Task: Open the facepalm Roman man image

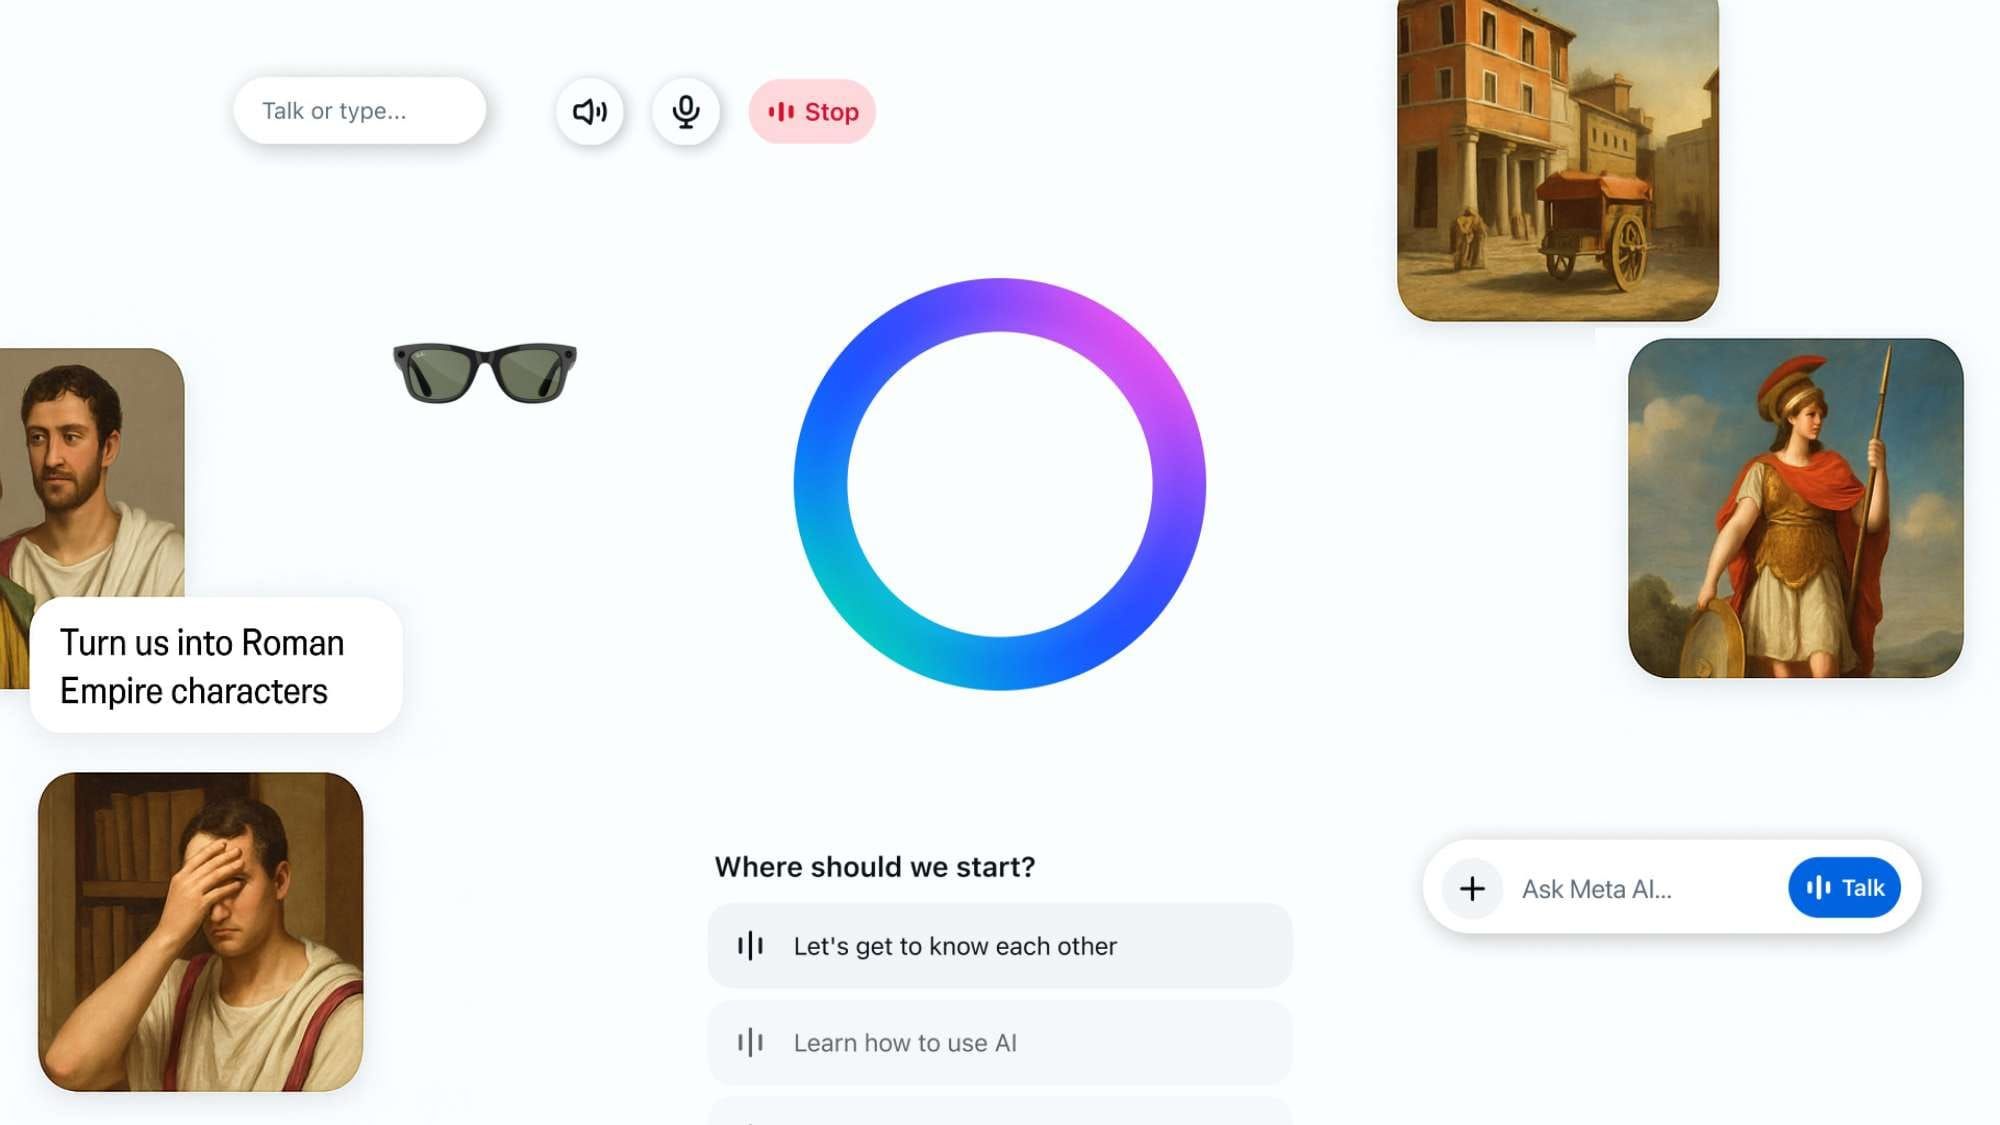Action: point(200,931)
